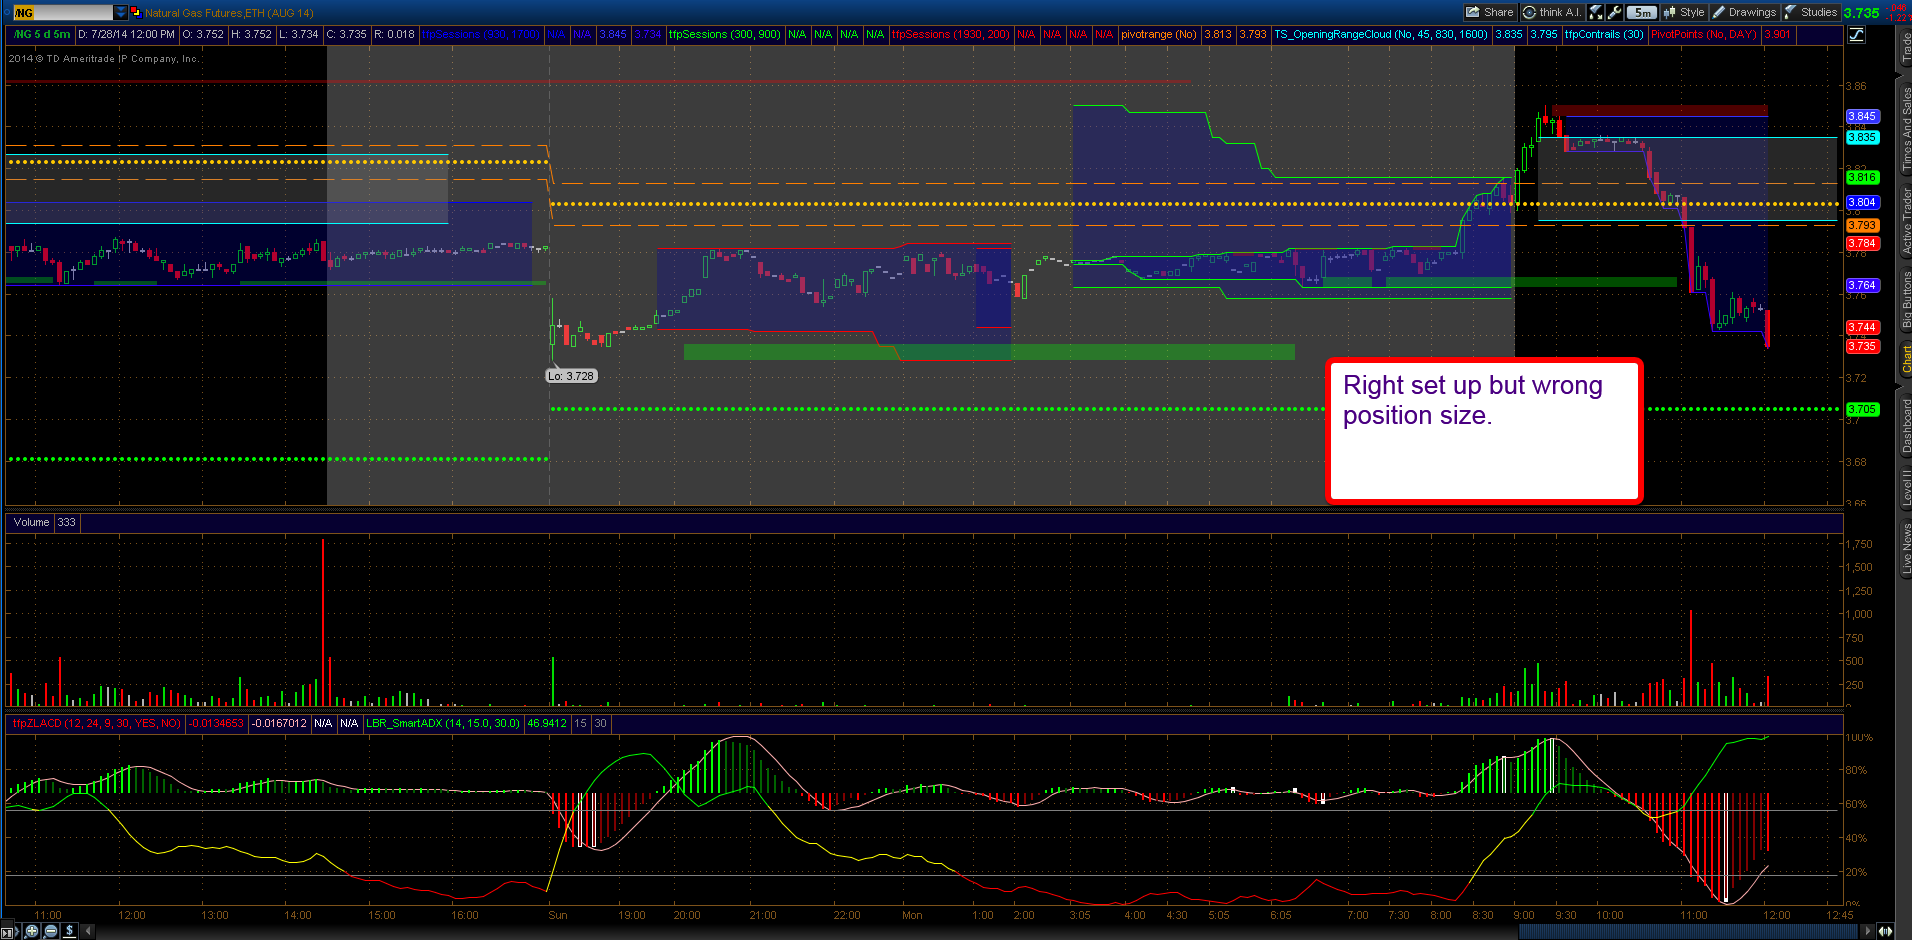This screenshot has height=940, width=1912.
Task: Open the Drawings menu
Action: [1744, 13]
